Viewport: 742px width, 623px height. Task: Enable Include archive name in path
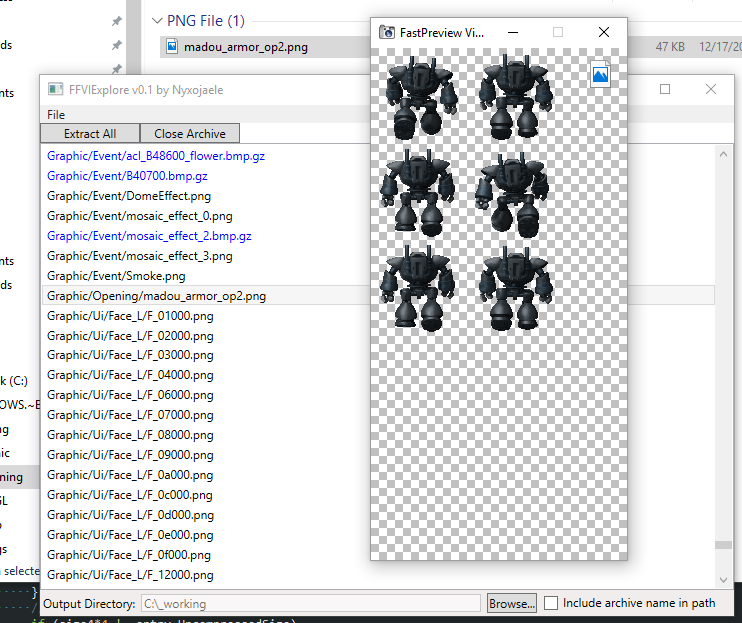[x=551, y=603]
